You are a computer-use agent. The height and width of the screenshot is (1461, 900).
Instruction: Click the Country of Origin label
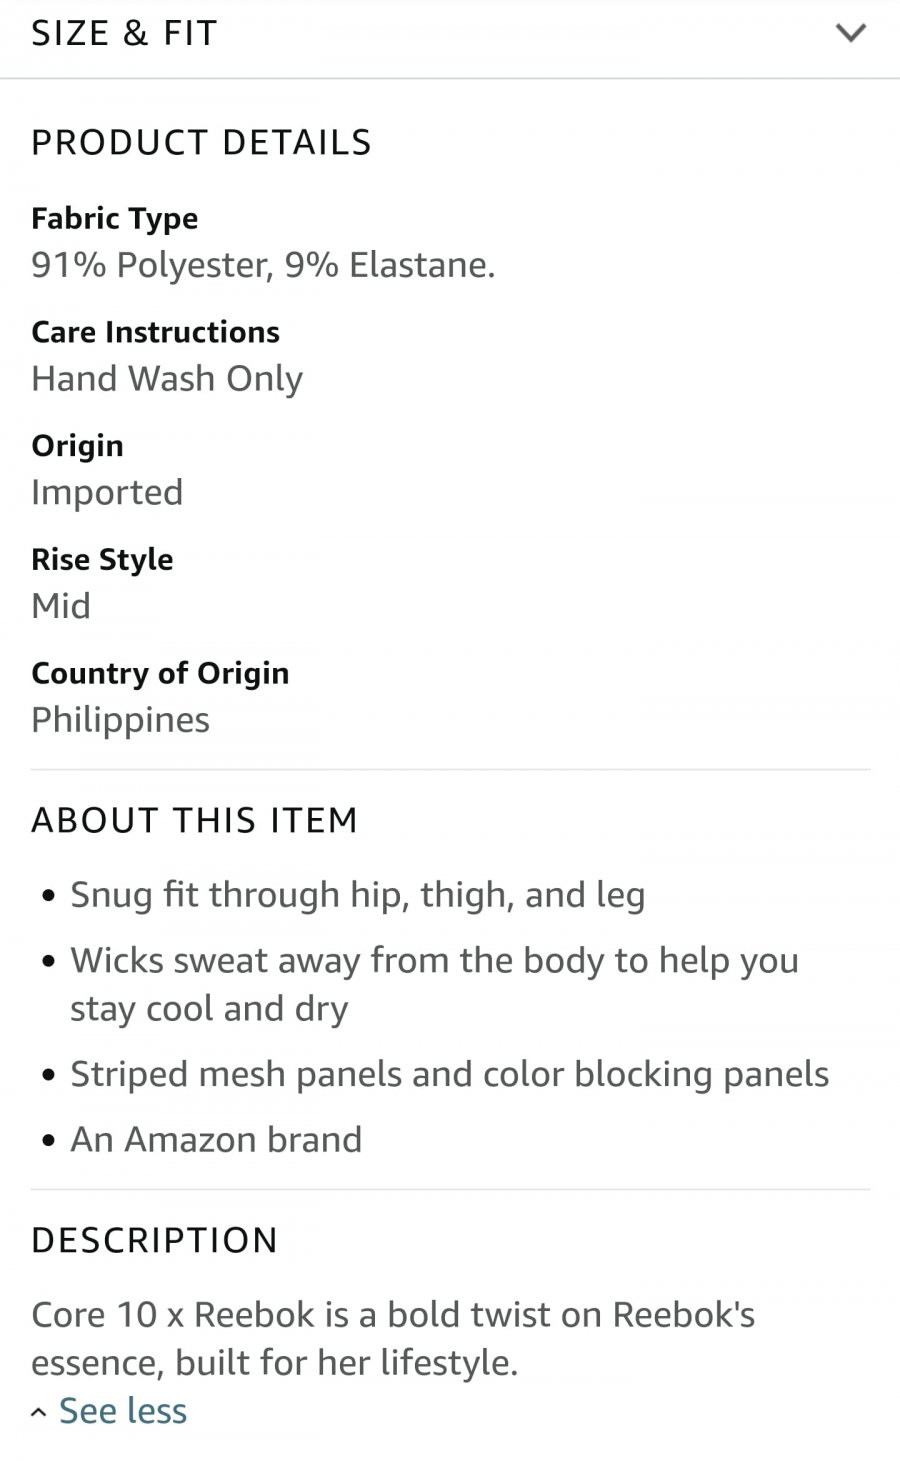click(160, 673)
